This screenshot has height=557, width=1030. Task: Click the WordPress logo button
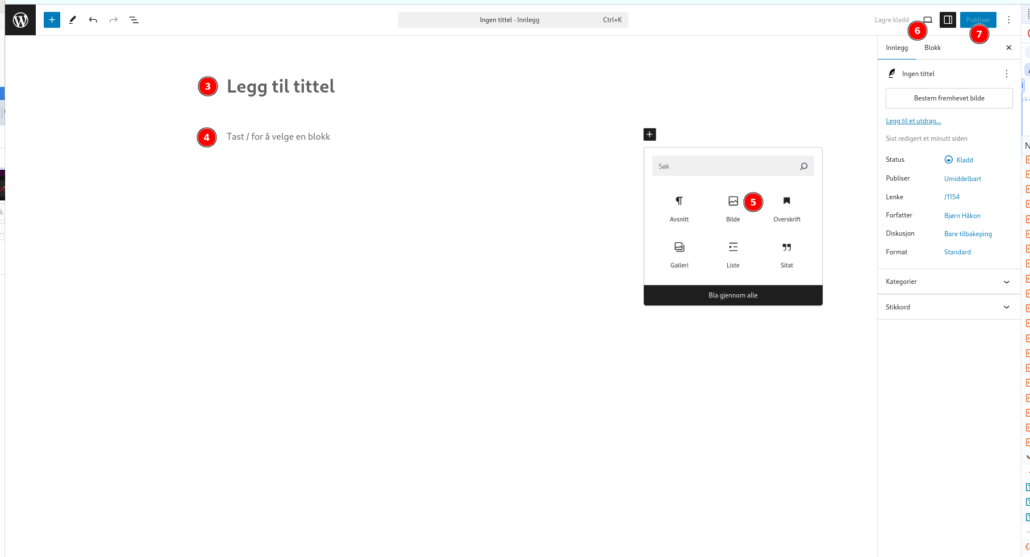point(20,19)
